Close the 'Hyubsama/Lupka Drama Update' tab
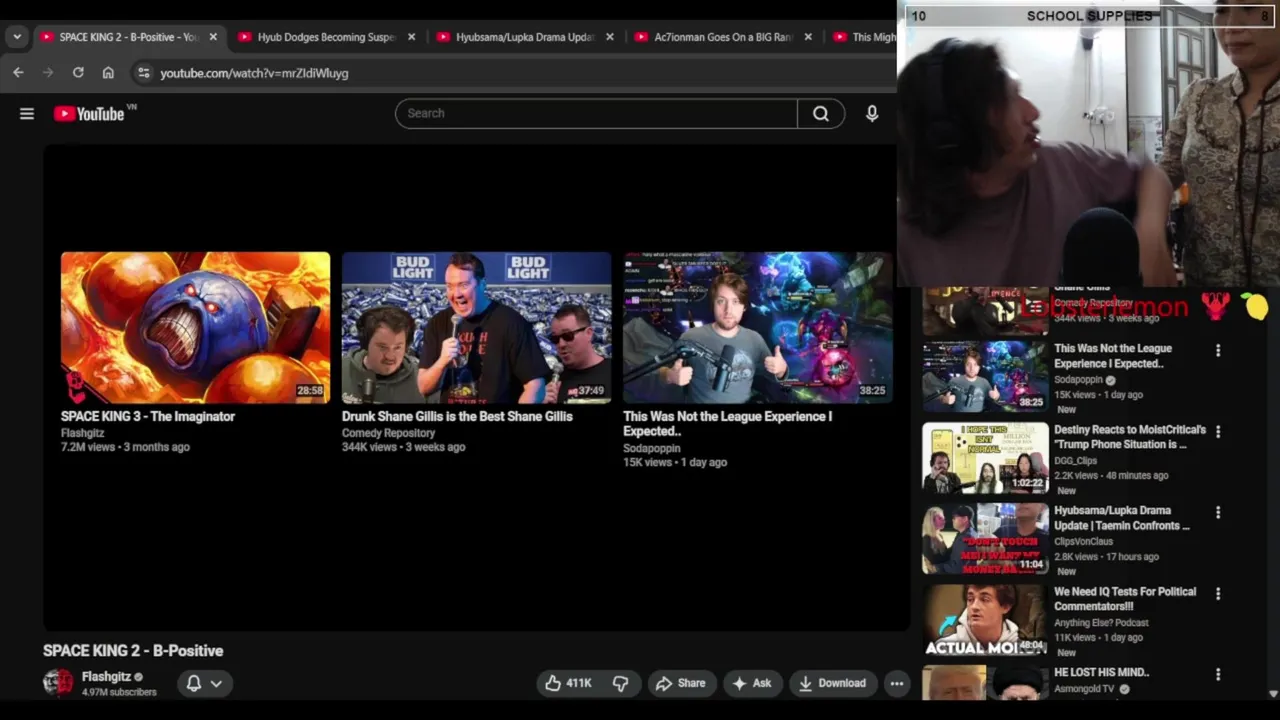The image size is (1280, 720). [610, 37]
